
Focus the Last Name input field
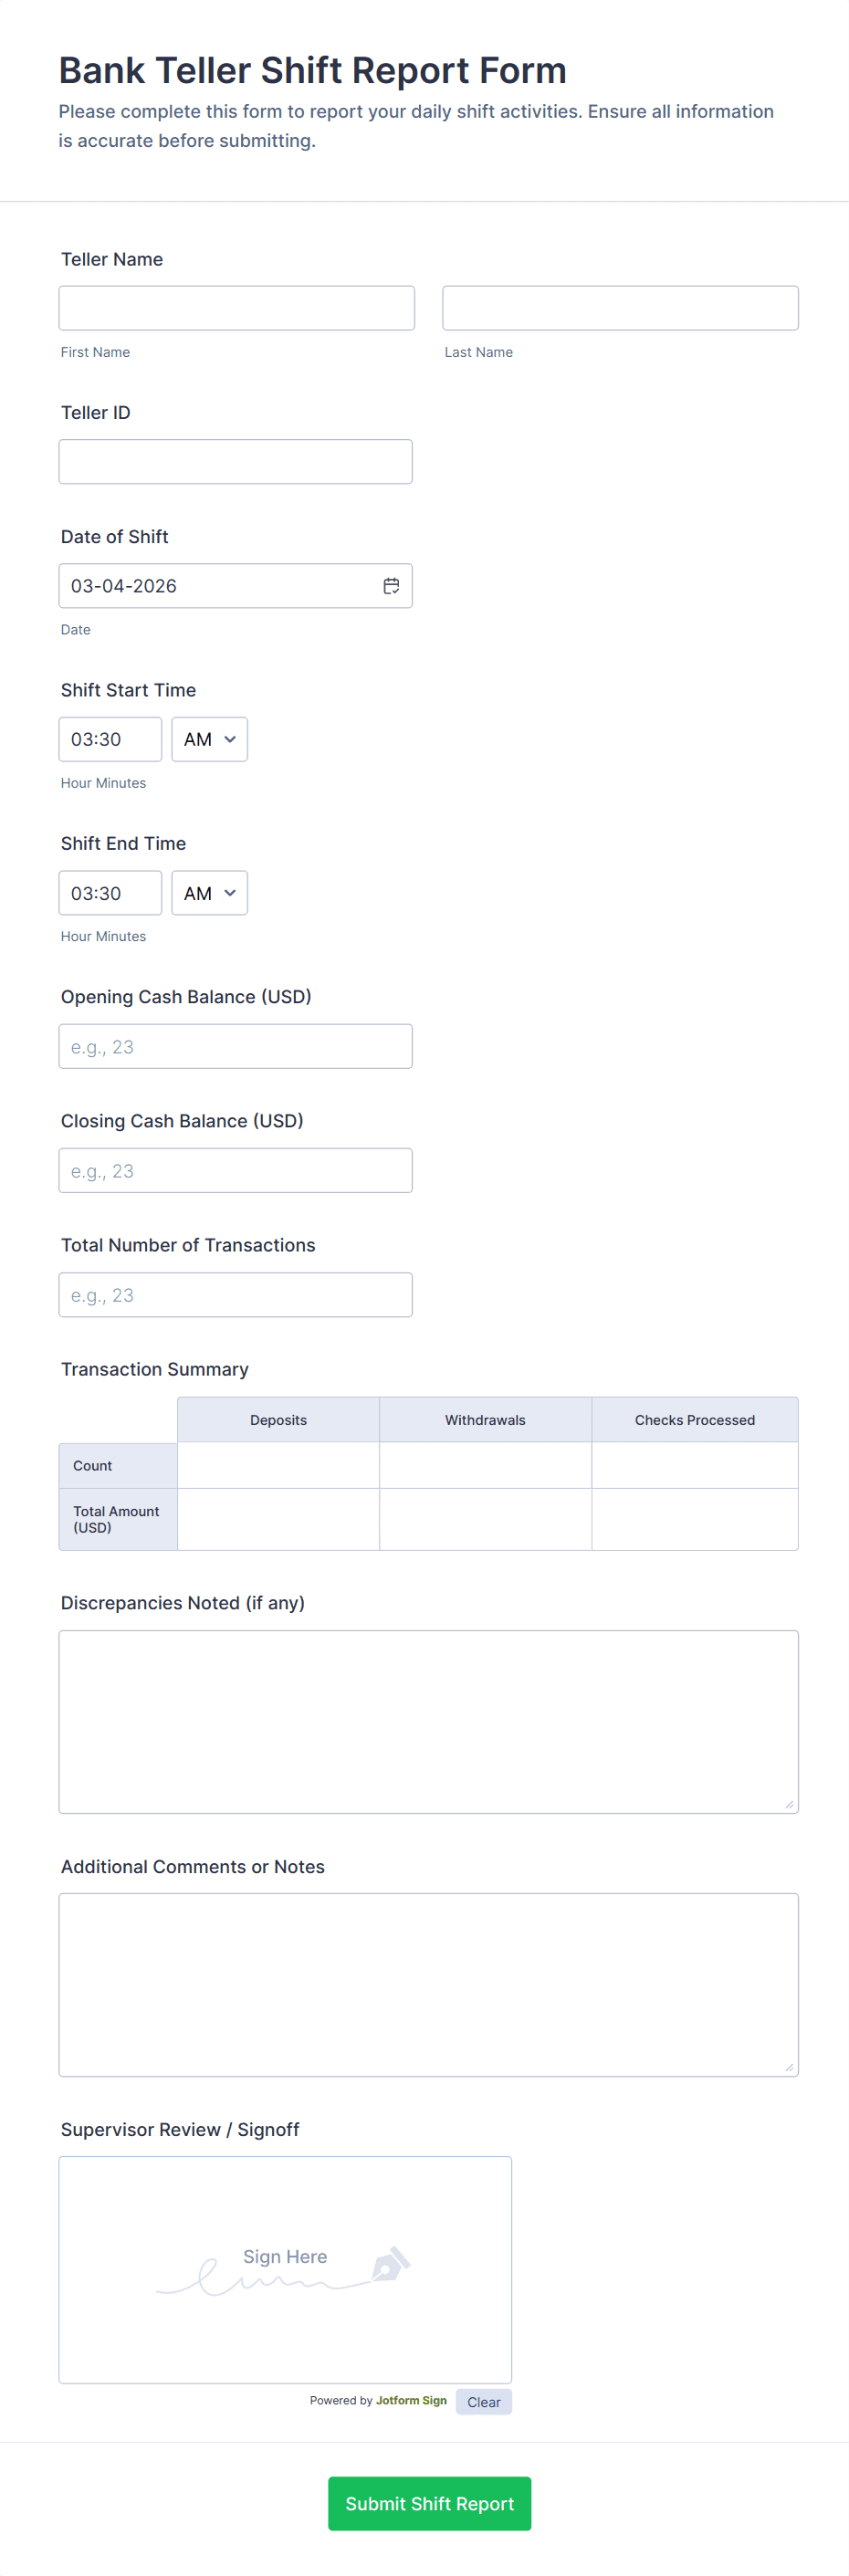tap(620, 308)
